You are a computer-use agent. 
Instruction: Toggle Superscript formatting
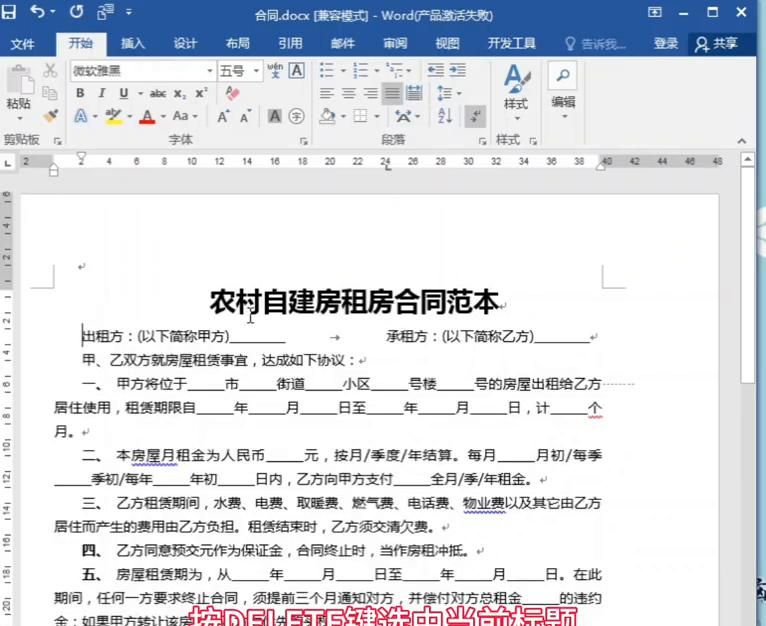click(201, 93)
